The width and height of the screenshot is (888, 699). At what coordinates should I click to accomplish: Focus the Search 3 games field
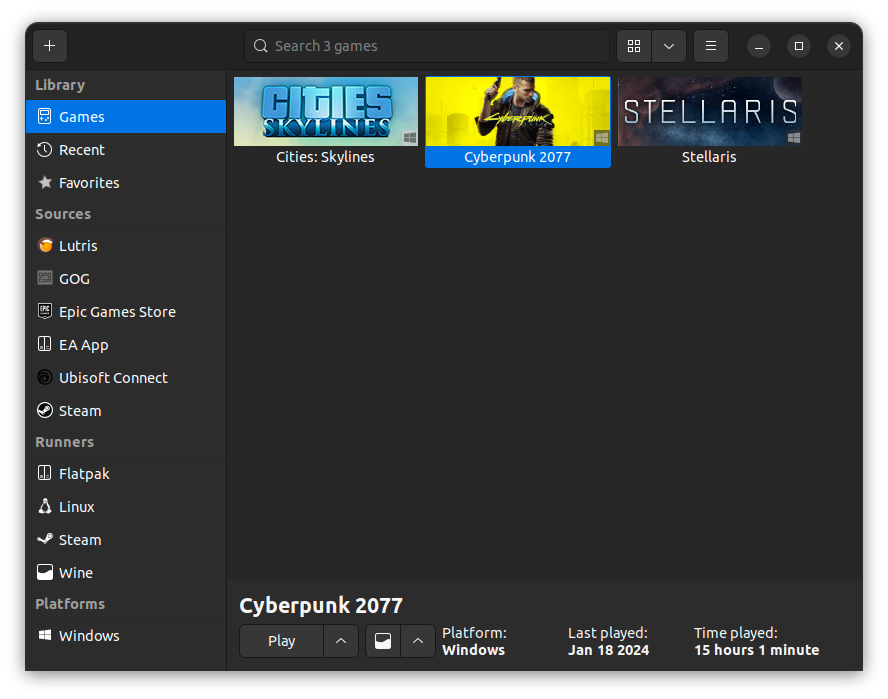[426, 46]
